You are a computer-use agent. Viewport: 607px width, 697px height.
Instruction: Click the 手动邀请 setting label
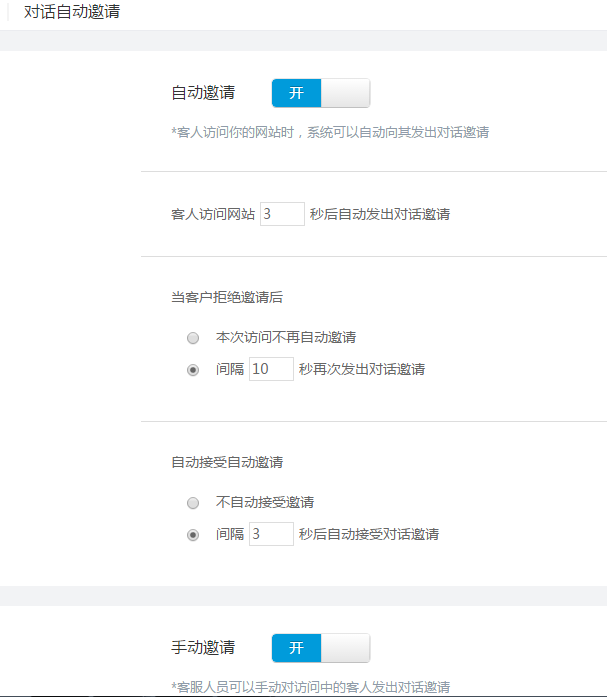203,648
